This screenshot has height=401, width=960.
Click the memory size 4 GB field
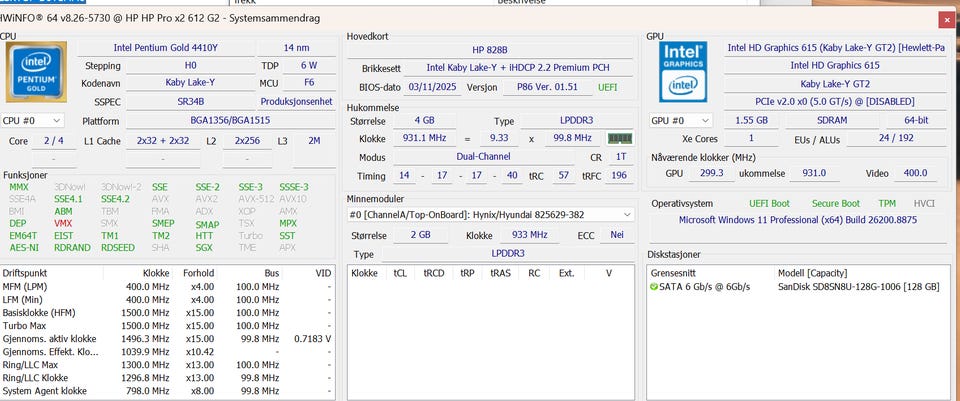click(x=424, y=121)
